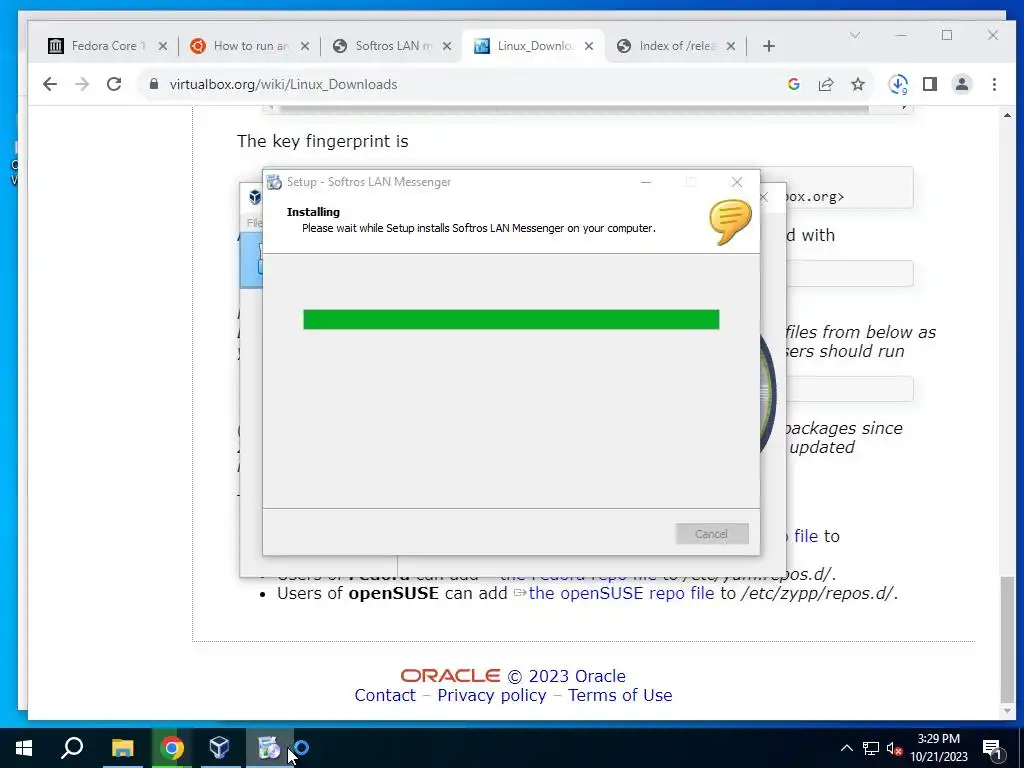This screenshot has width=1024, height=768.
Task: Click the Softros setup title bar icon
Action: coord(274,182)
